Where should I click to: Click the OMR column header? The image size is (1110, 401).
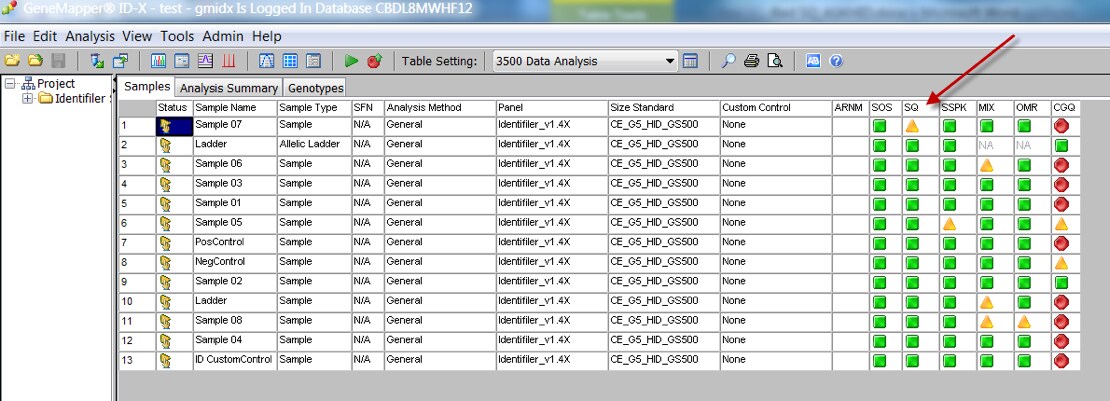[1031, 108]
